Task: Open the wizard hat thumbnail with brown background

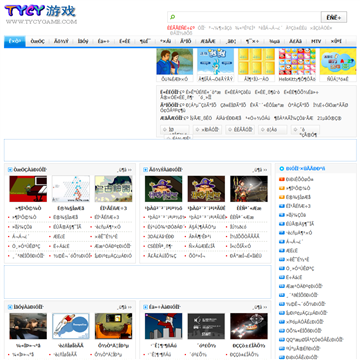Action: (x=206, y=189)
